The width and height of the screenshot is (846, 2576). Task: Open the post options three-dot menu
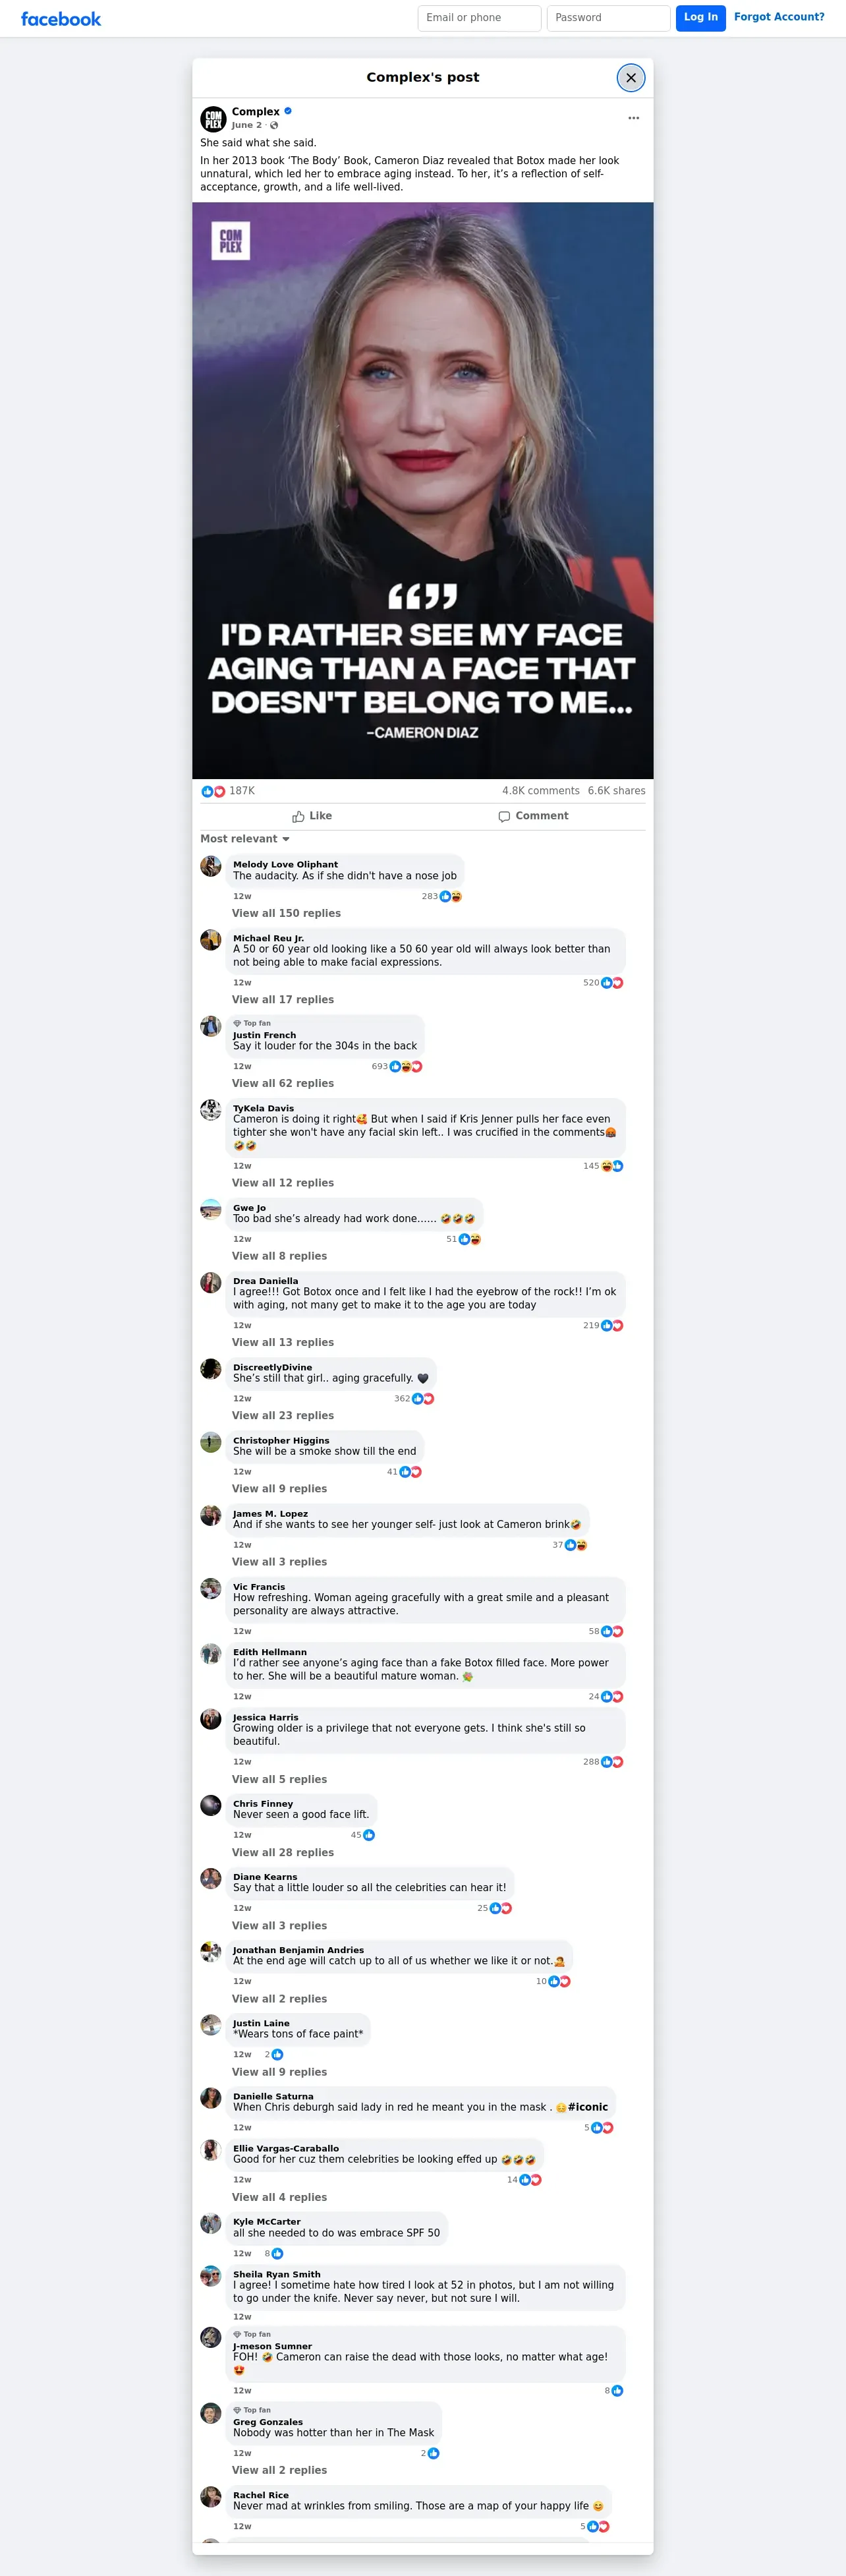[x=633, y=118]
